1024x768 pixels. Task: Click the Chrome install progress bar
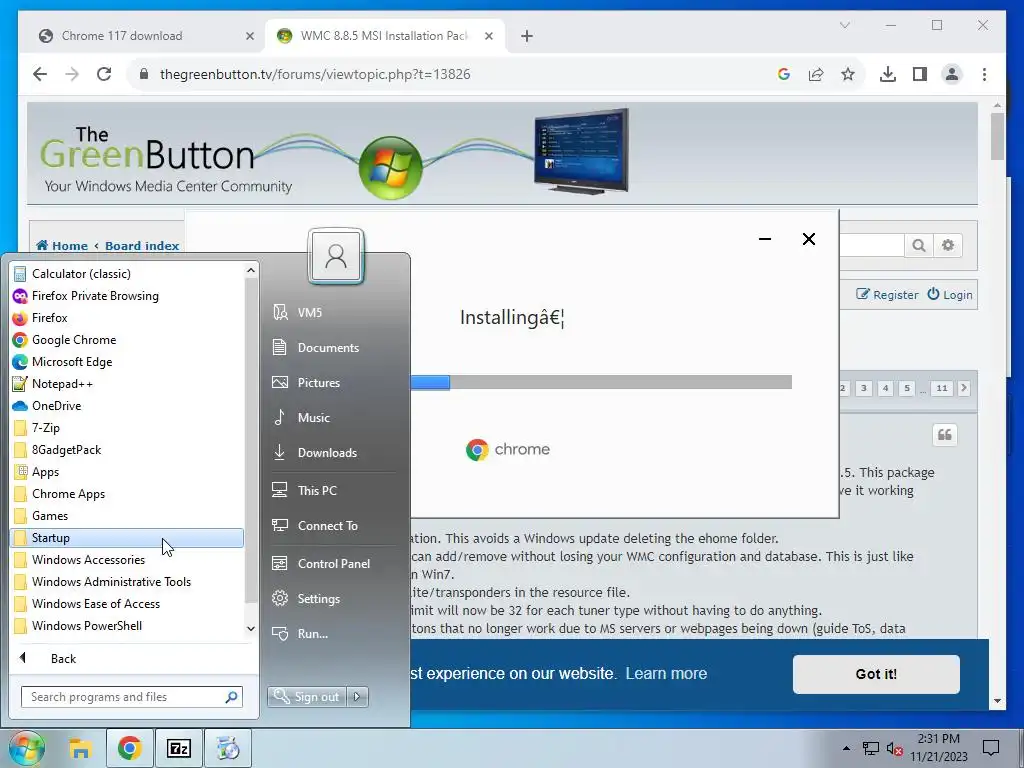(x=601, y=382)
